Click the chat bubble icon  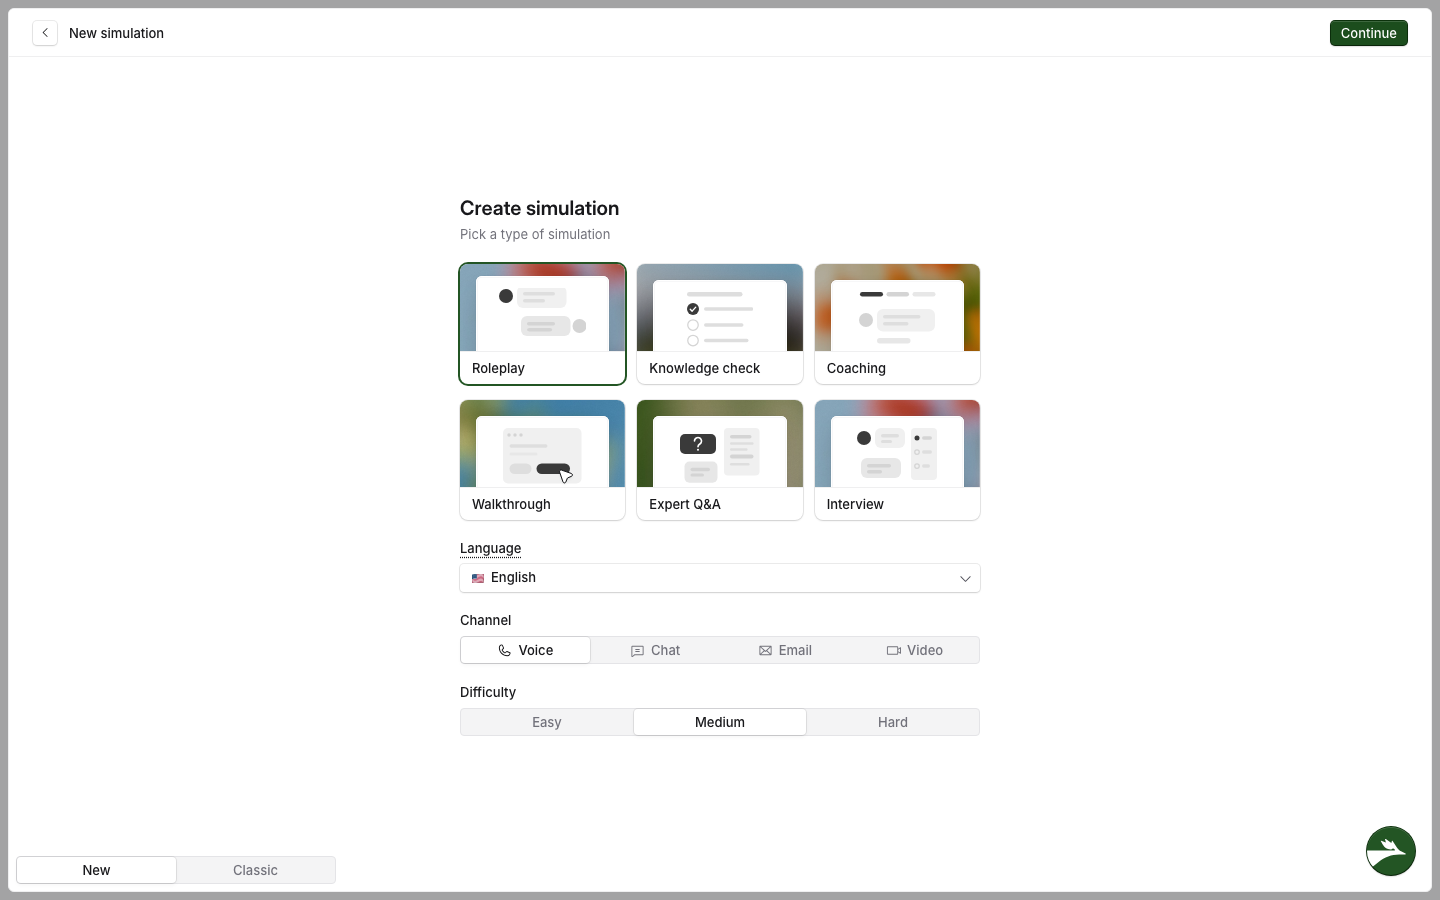(x=637, y=651)
